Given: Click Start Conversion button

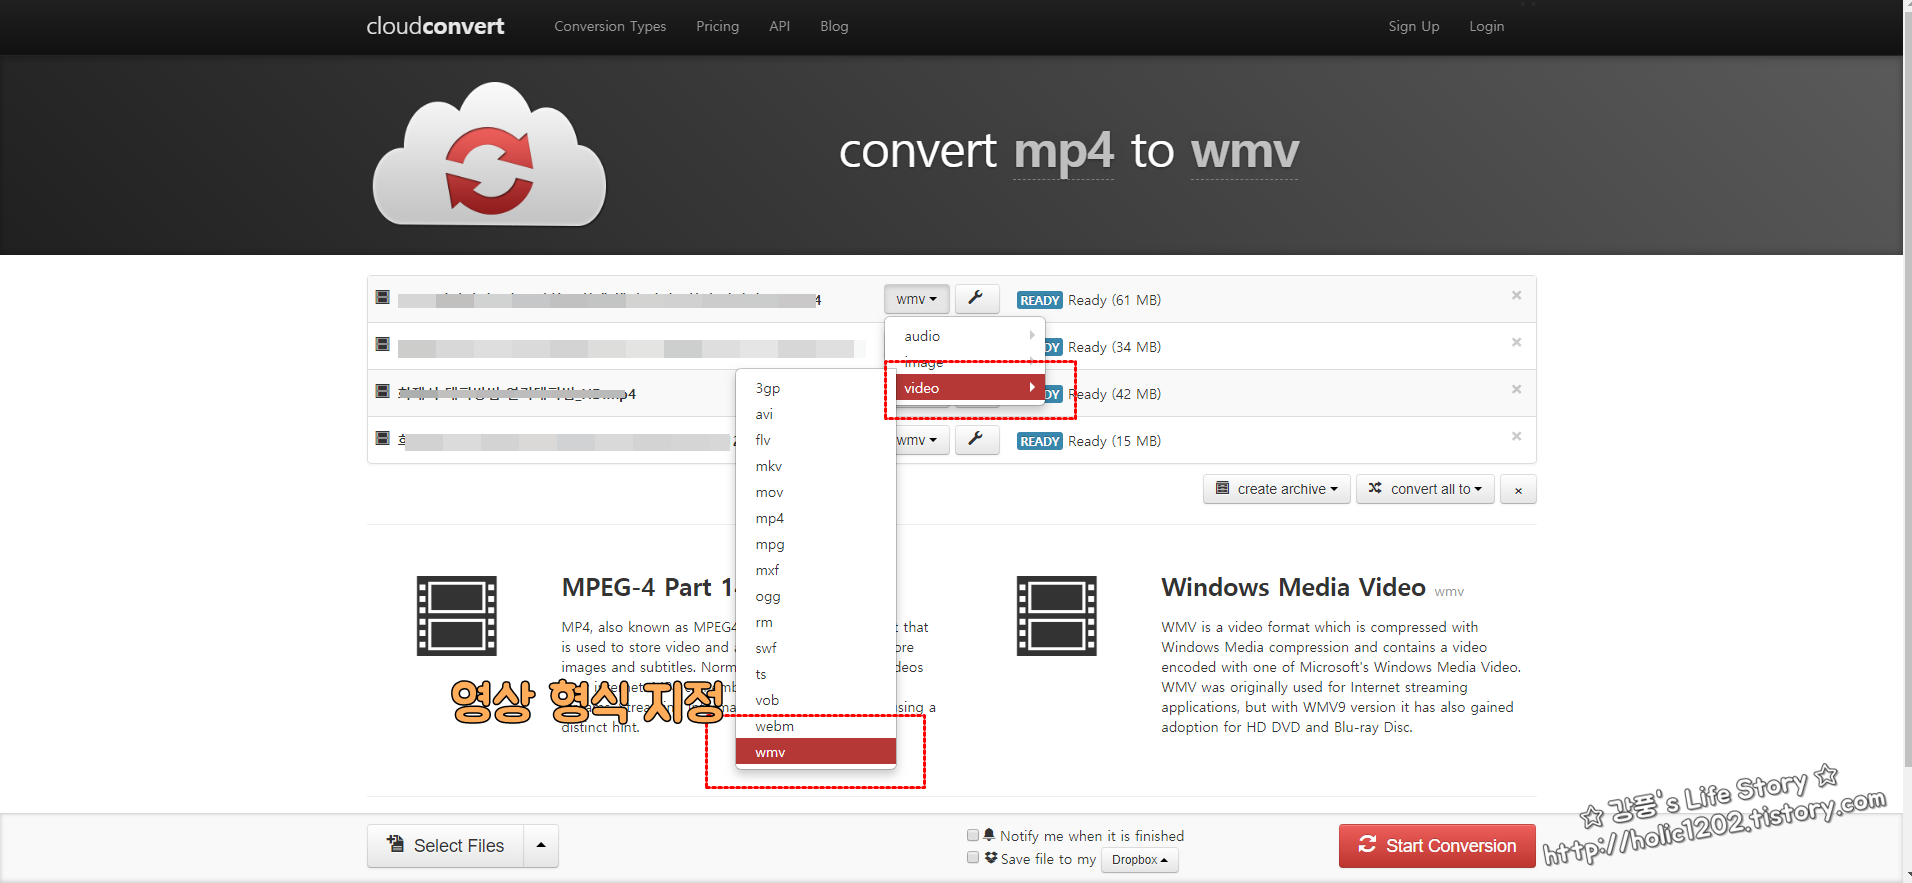Looking at the screenshot, I should [x=1437, y=846].
